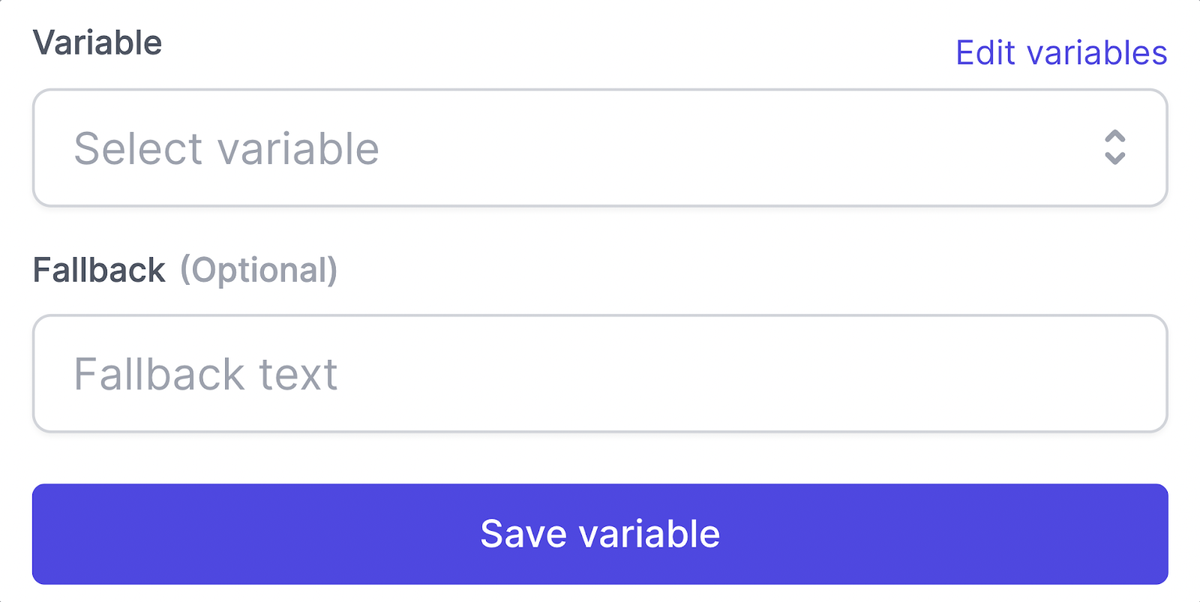Toggle the variable combo box open

[599, 148]
